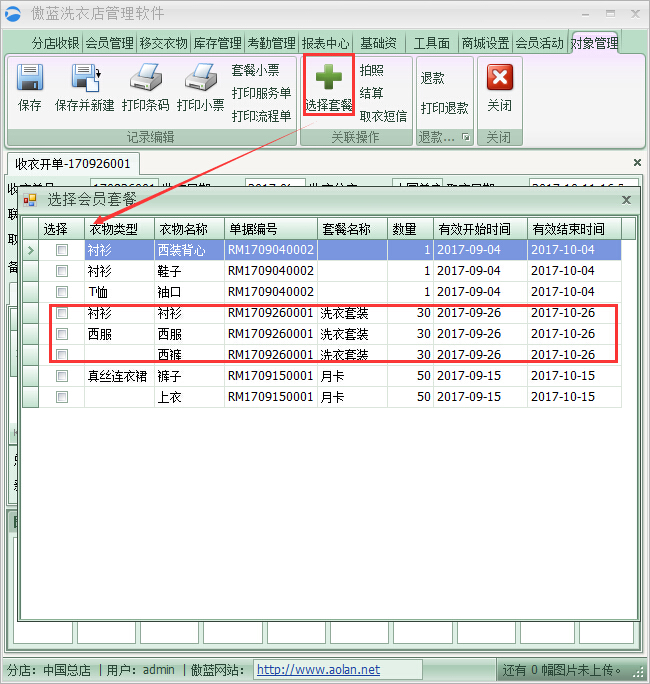The image size is (650, 684).
Task: Tick the checkbox in the 鞋子 row
Action: point(62,271)
